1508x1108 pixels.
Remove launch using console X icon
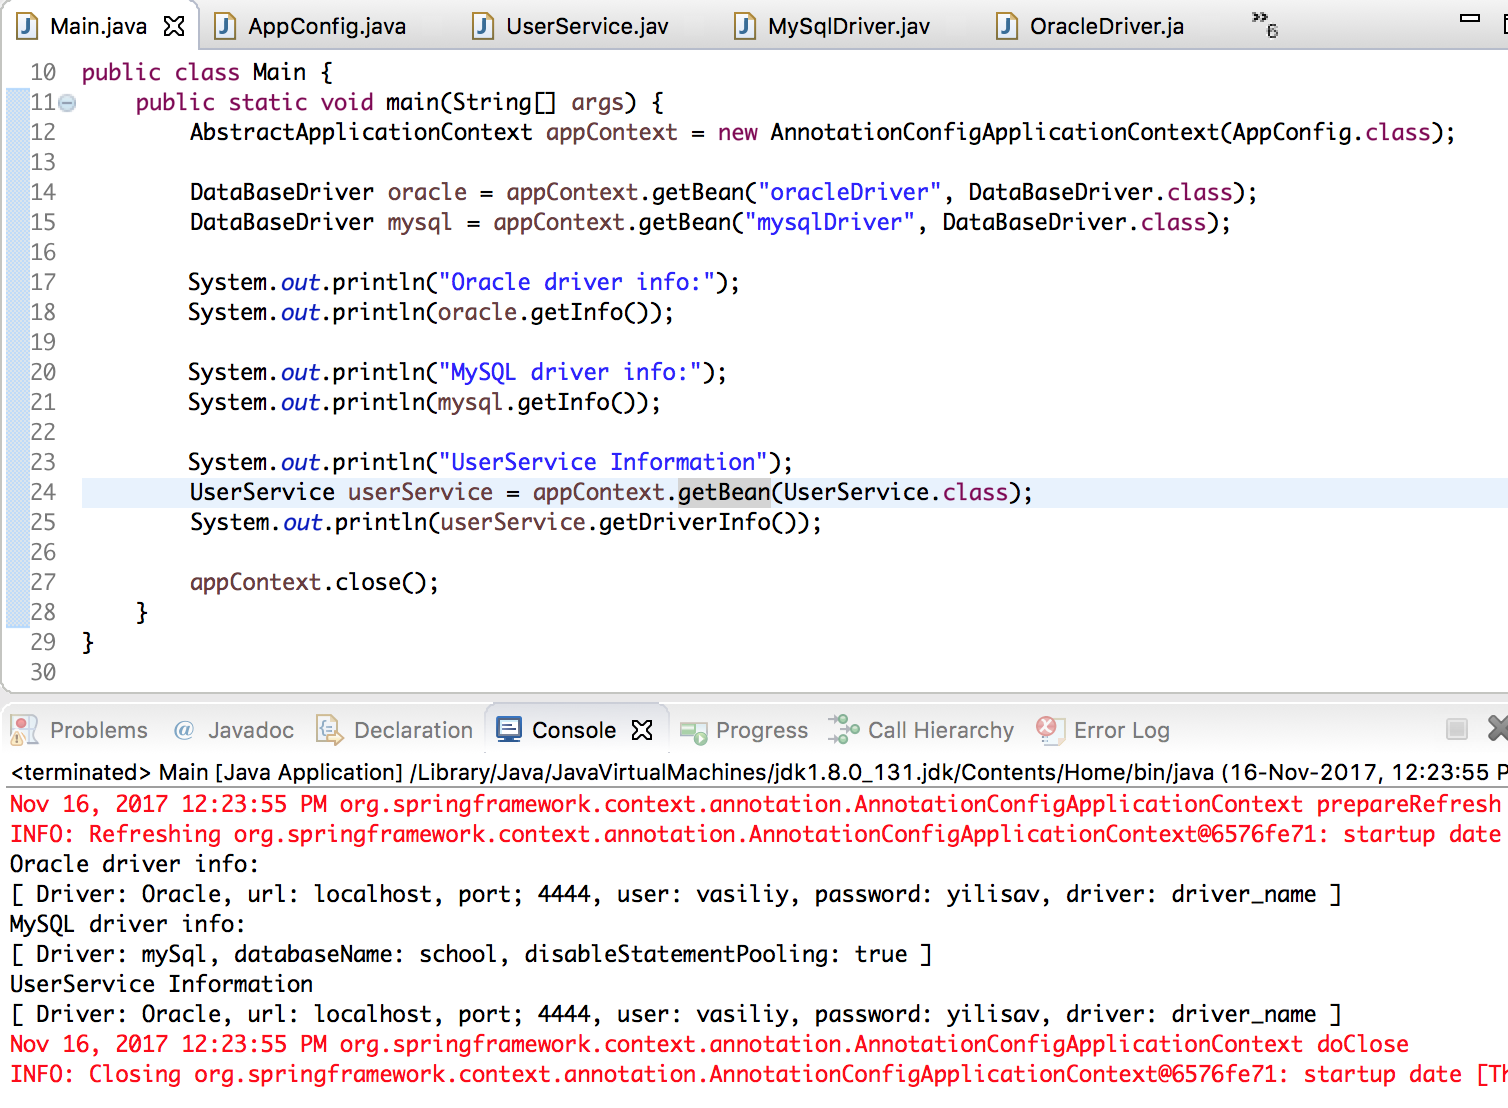click(x=1497, y=728)
